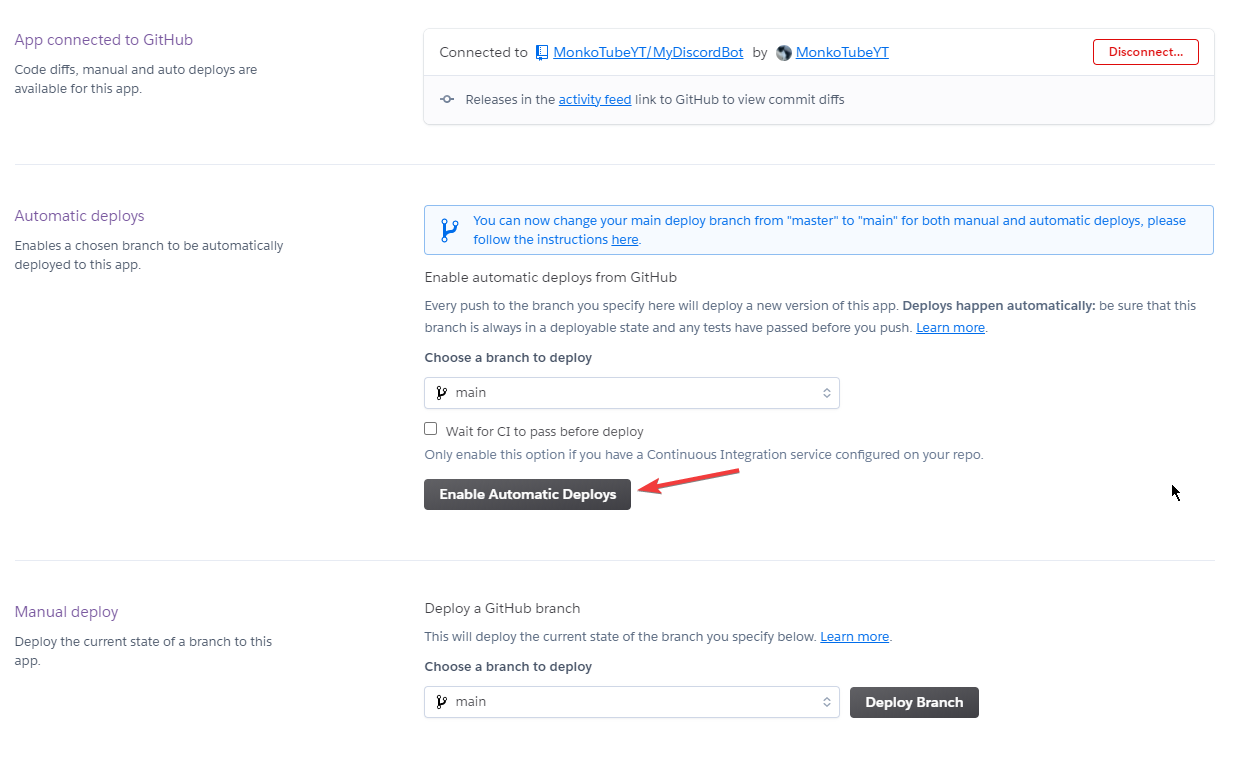Click the Disconnect... button

tap(1145, 52)
